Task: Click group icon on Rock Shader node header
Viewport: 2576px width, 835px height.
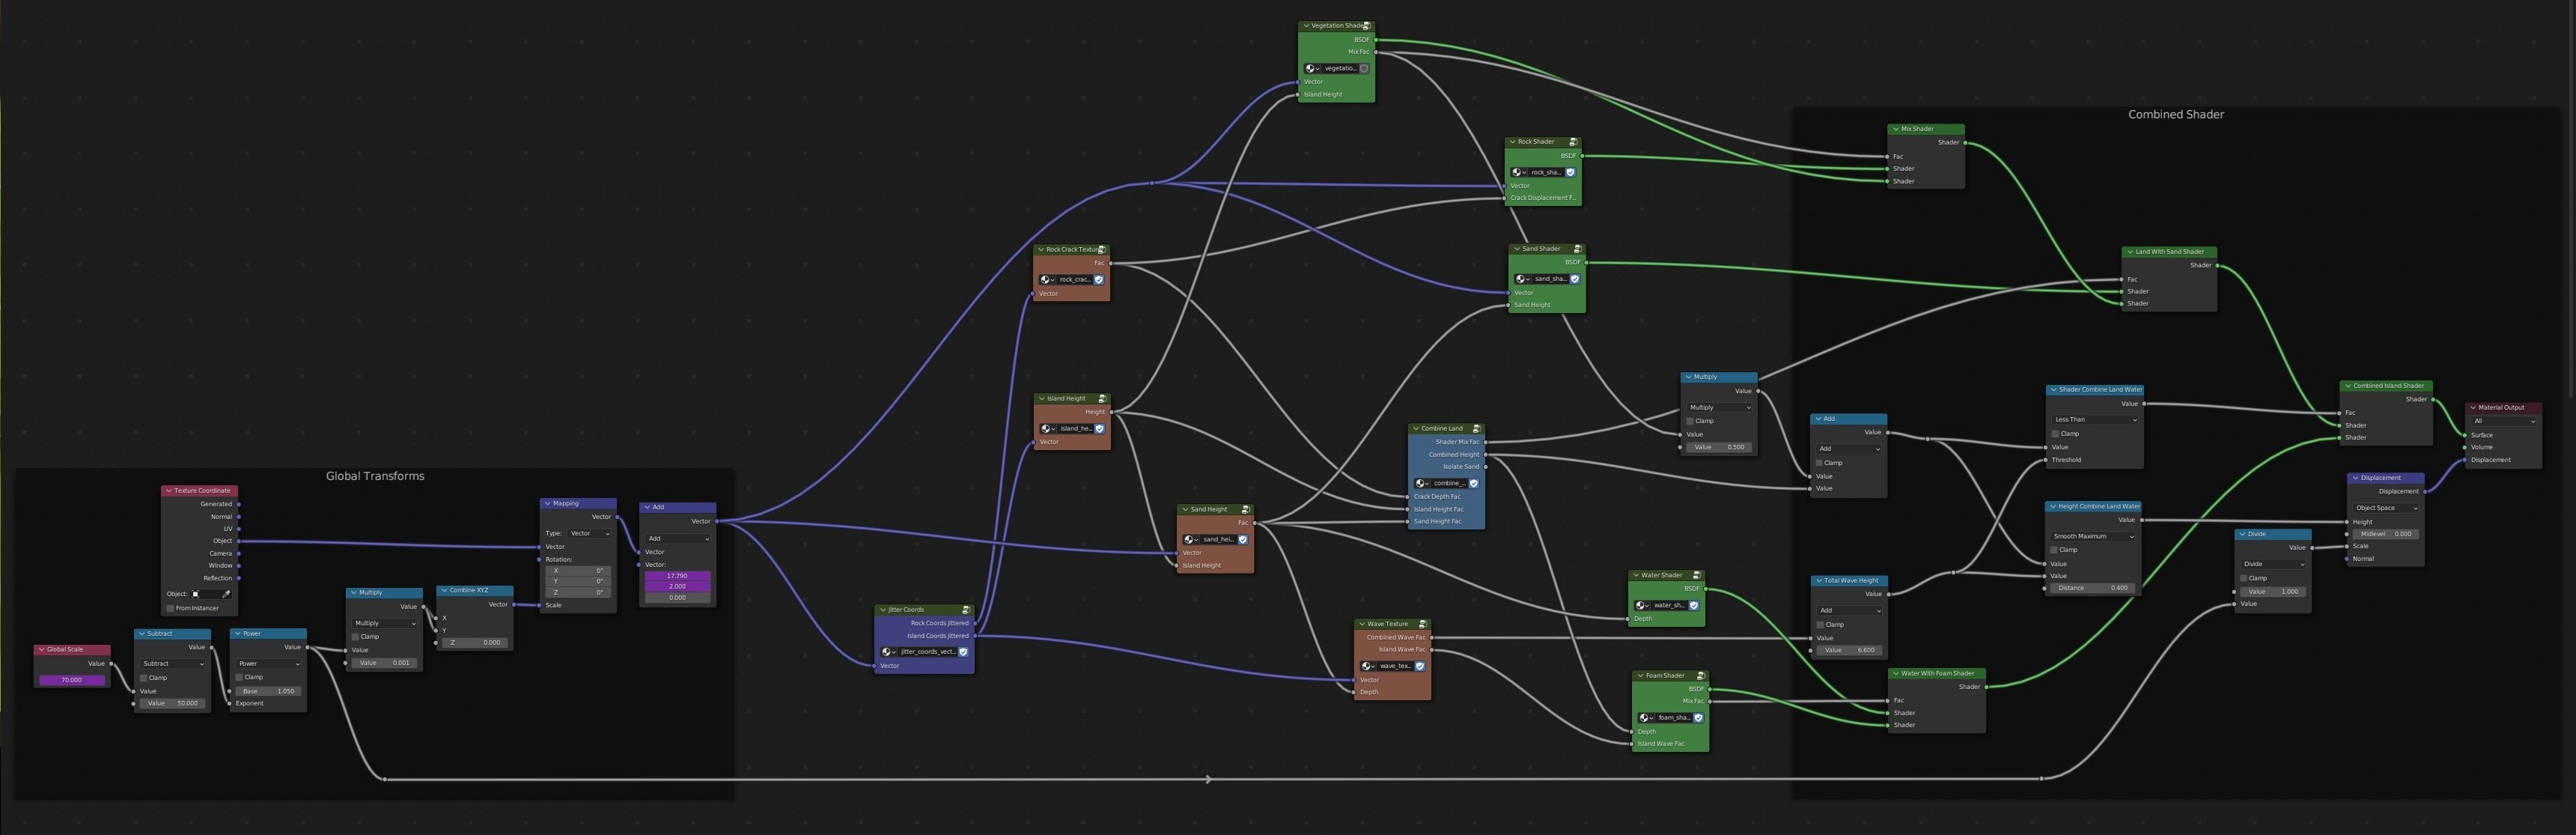Action: pos(1573,142)
